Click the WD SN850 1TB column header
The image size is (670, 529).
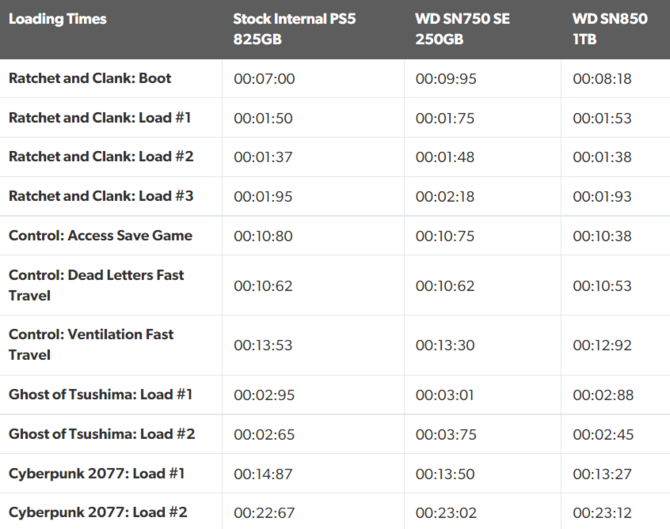click(610, 29)
